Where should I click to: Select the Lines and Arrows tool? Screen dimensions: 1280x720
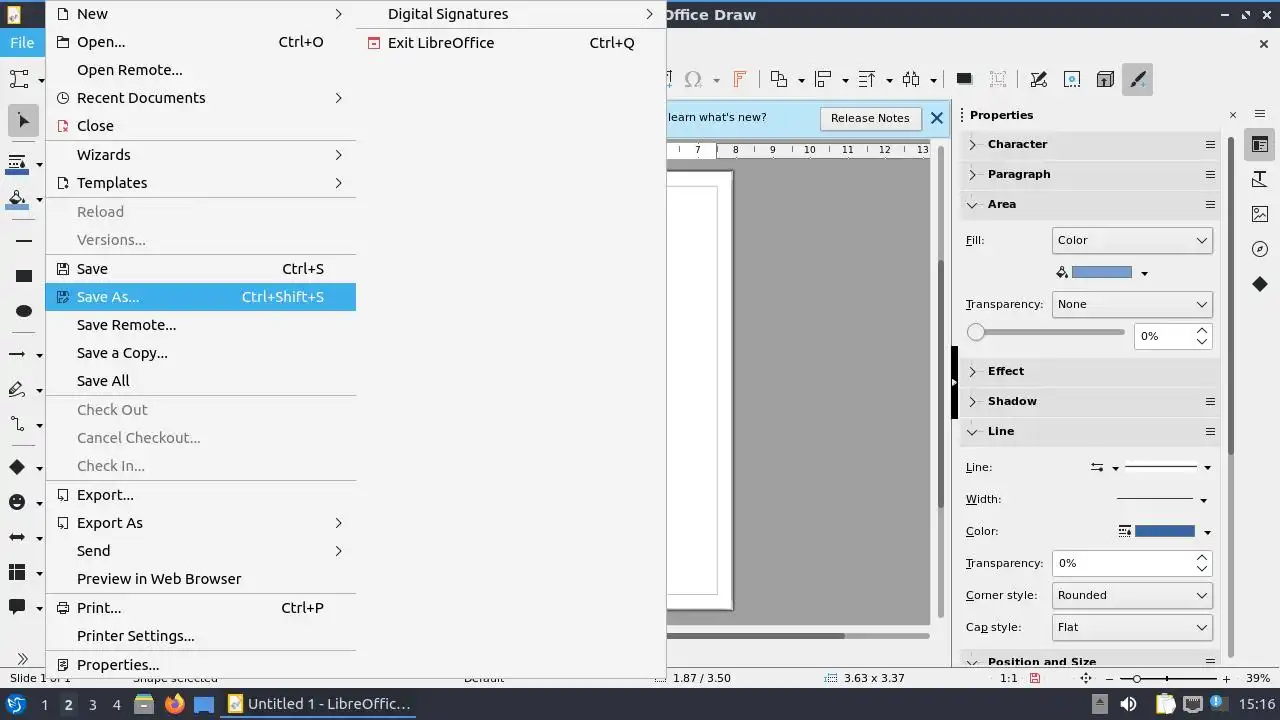click(17, 355)
